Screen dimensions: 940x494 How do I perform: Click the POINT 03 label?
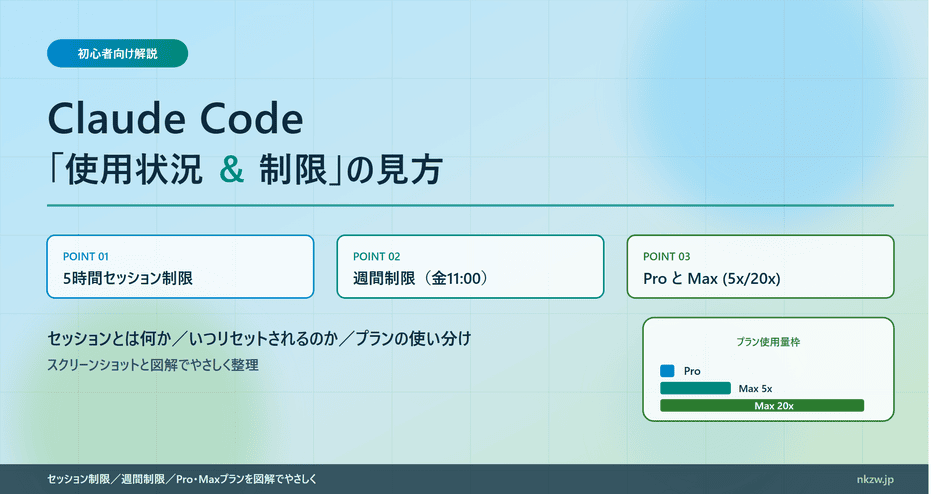click(667, 257)
